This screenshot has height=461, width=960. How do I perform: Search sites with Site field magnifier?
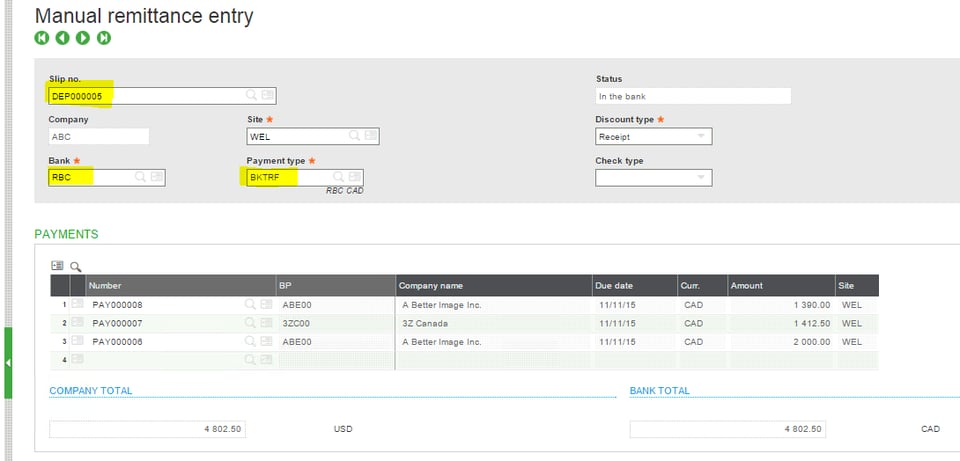pyautogui.click(x=354, y=136)
